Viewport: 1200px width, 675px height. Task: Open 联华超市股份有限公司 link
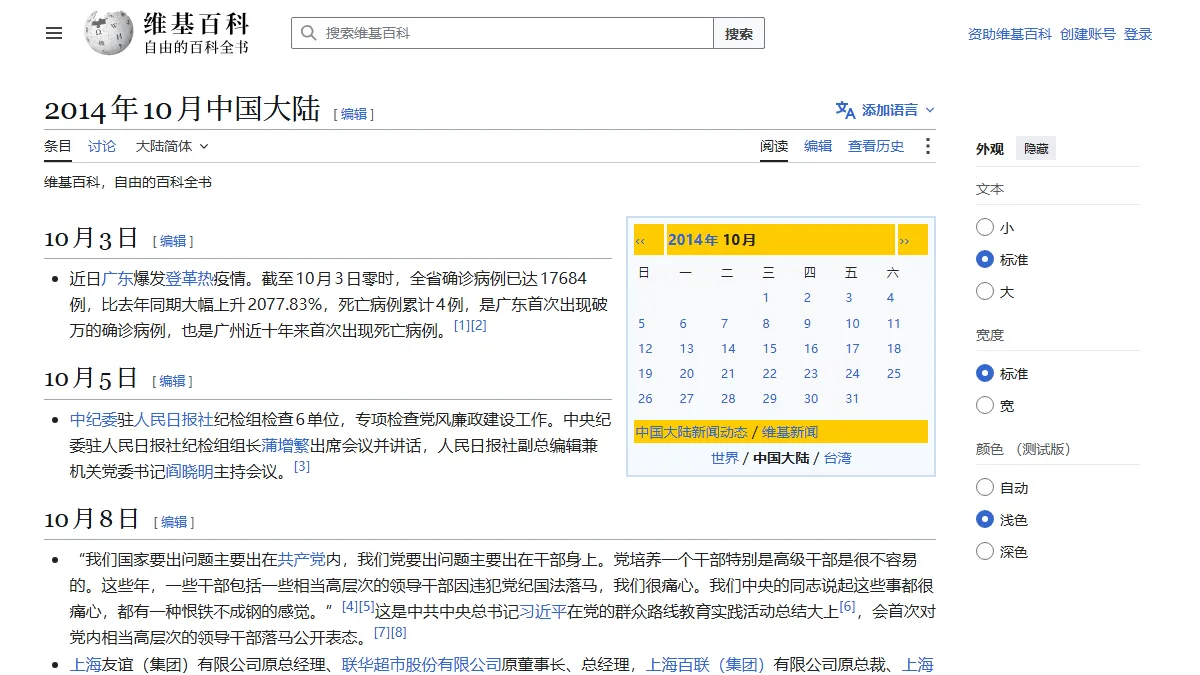422,665
